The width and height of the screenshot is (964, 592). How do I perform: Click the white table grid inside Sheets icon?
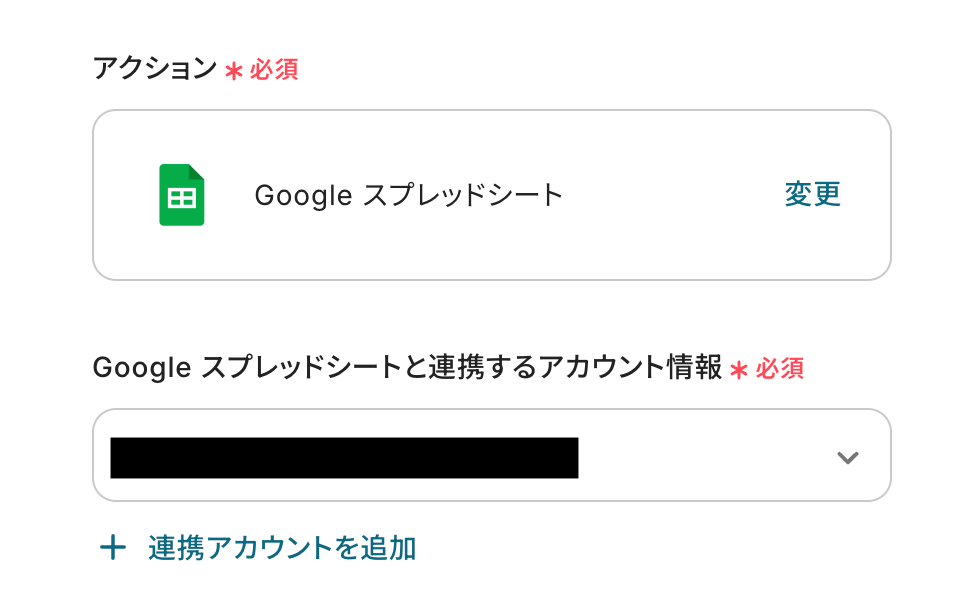pos(182,198)
